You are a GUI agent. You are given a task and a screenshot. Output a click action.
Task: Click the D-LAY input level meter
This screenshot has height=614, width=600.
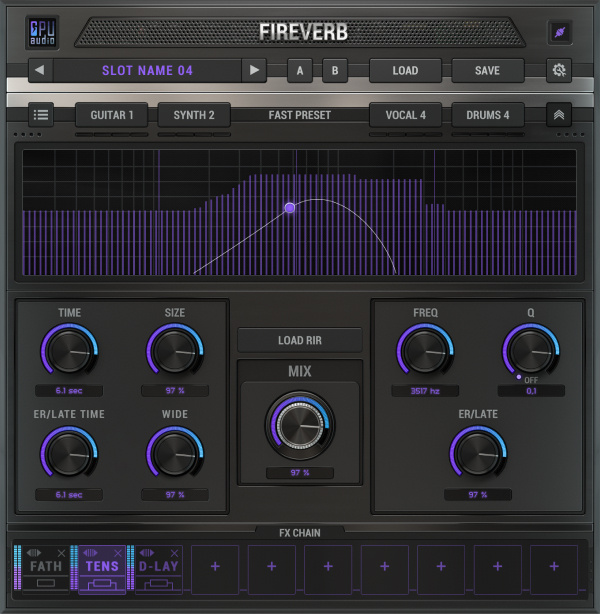click(130, 567)
